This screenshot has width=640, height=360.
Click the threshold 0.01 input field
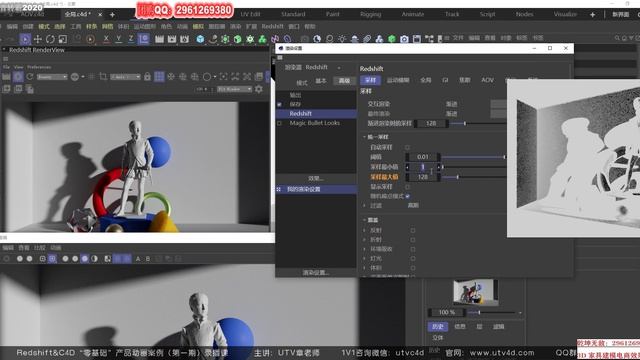pyautogui.click(x=423, y=157)
